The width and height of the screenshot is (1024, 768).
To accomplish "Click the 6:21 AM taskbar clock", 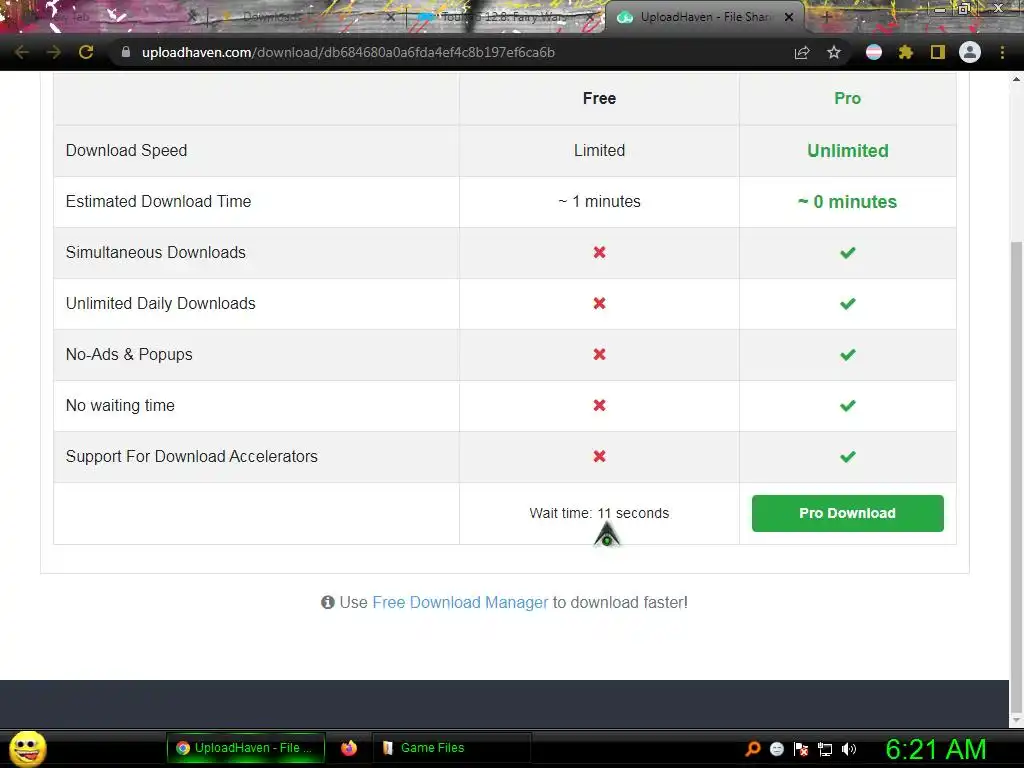I will click(x=935, y=749).
